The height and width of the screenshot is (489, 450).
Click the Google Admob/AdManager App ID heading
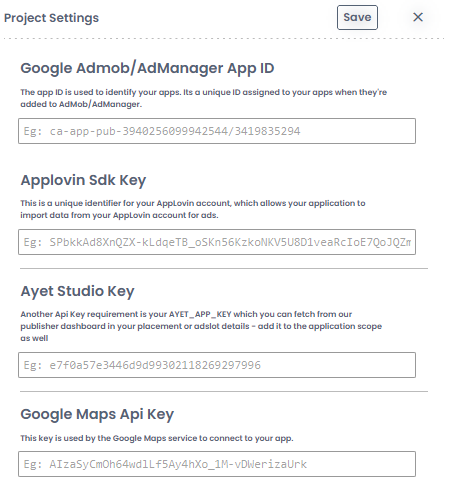point(147,68)
